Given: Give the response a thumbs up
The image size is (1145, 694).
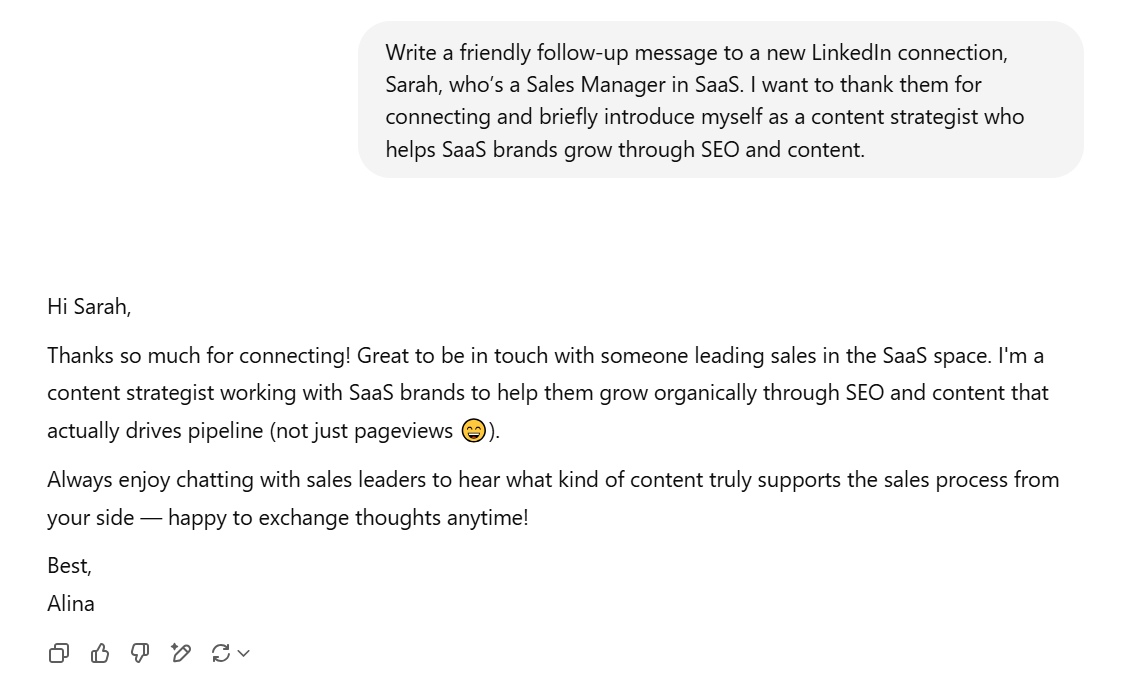Looking at the screenshot, I should (100, 652).
